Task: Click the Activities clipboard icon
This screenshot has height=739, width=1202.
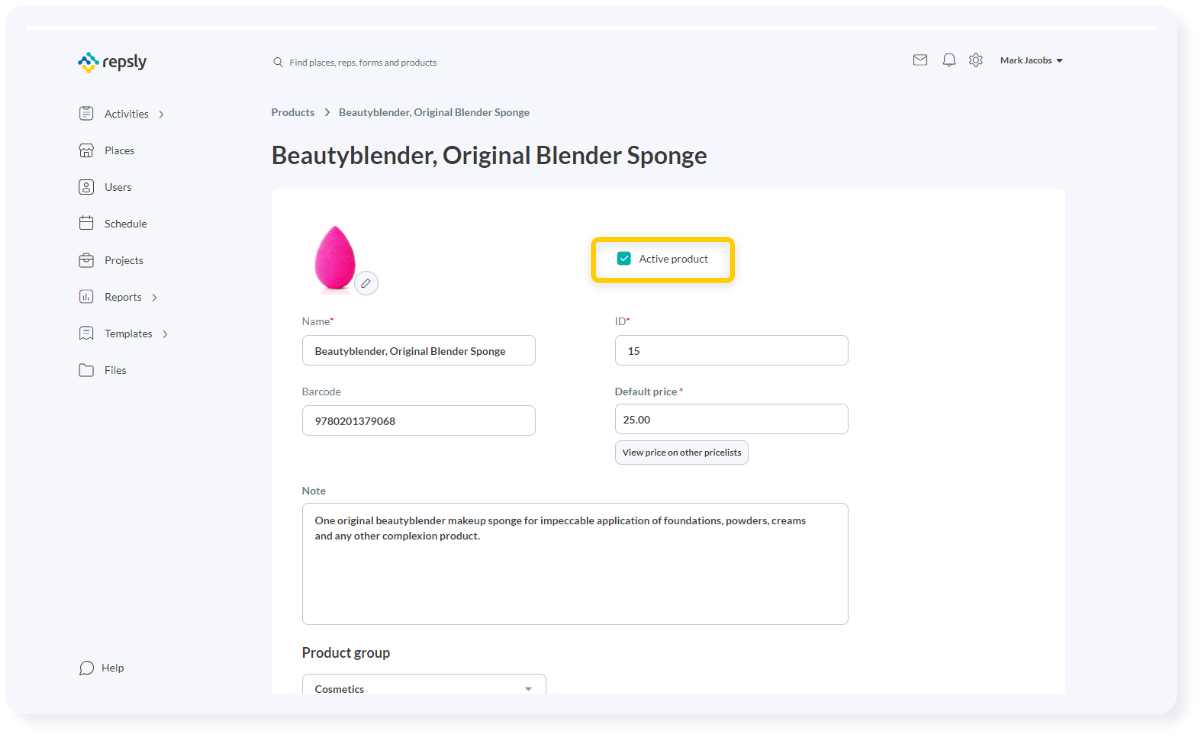Action: coord(86,114)
